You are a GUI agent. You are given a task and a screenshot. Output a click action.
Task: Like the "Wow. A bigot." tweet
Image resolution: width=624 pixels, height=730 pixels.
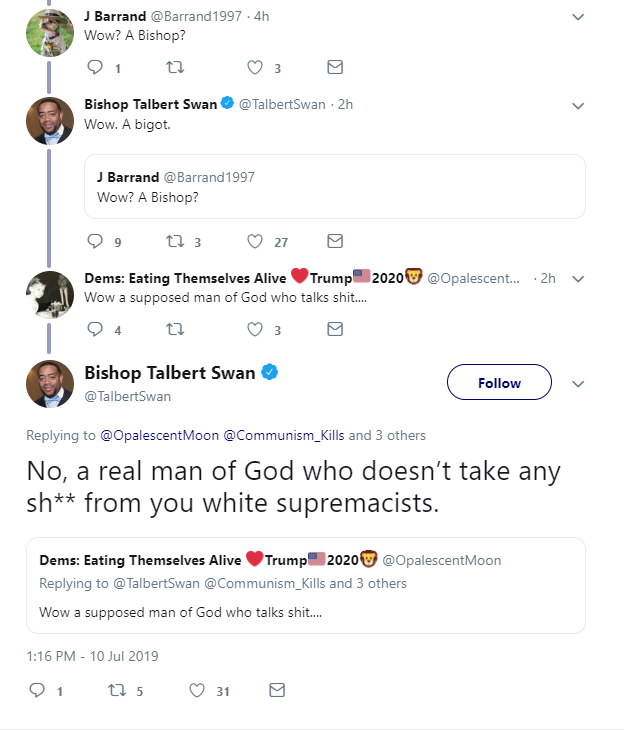click(x=255, y=241)
